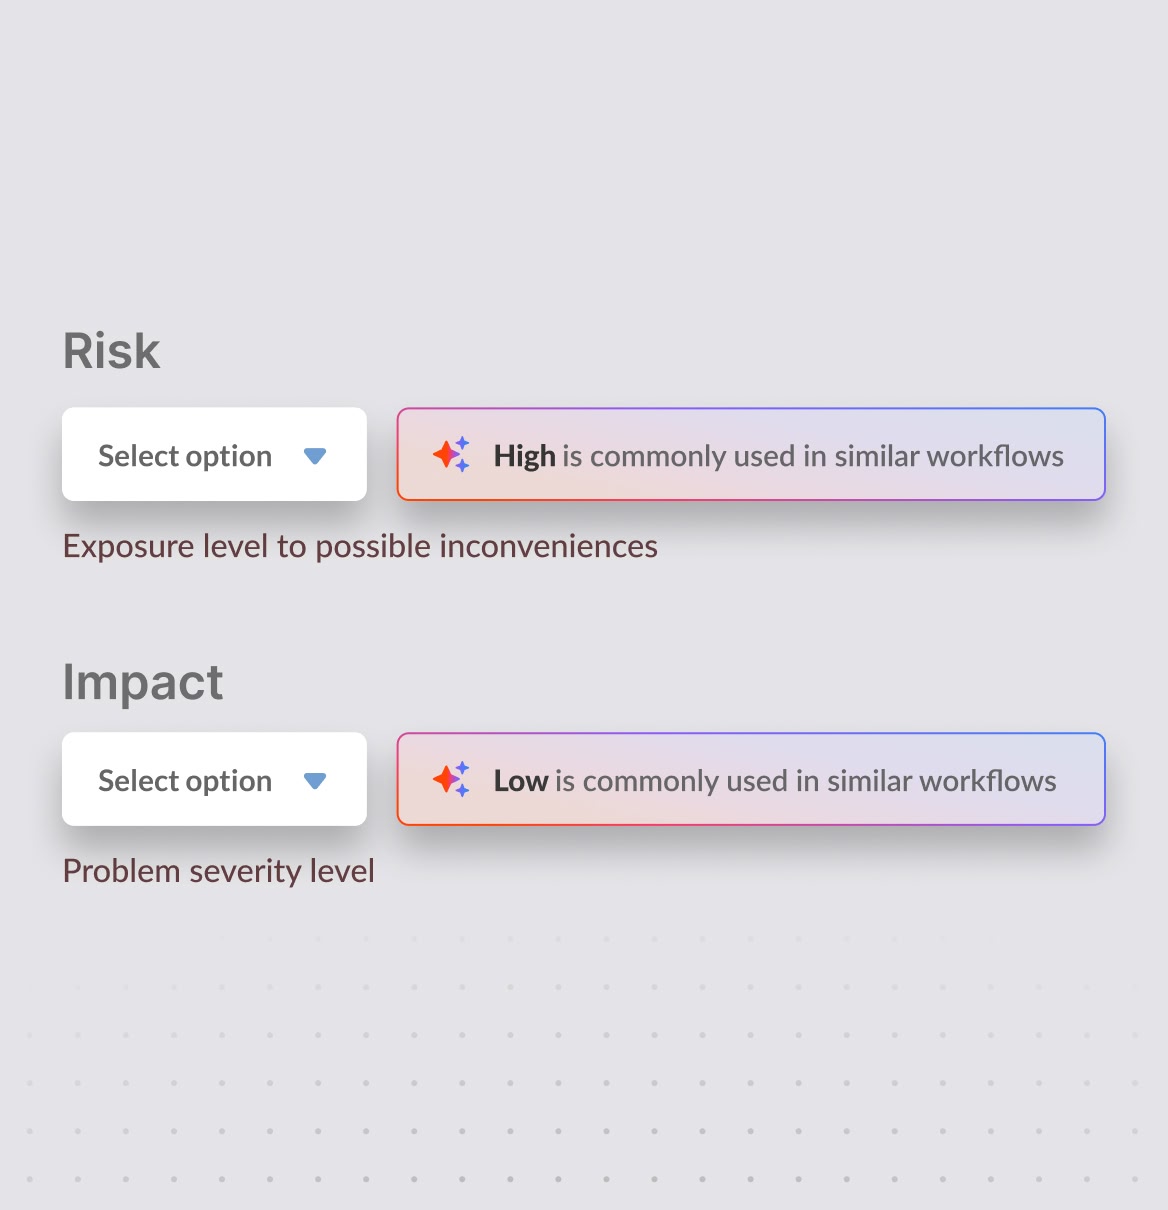Select the blue dropdown arrow in the Risk field
This screenshot has width=1168, height=1210.
[315, 455]
